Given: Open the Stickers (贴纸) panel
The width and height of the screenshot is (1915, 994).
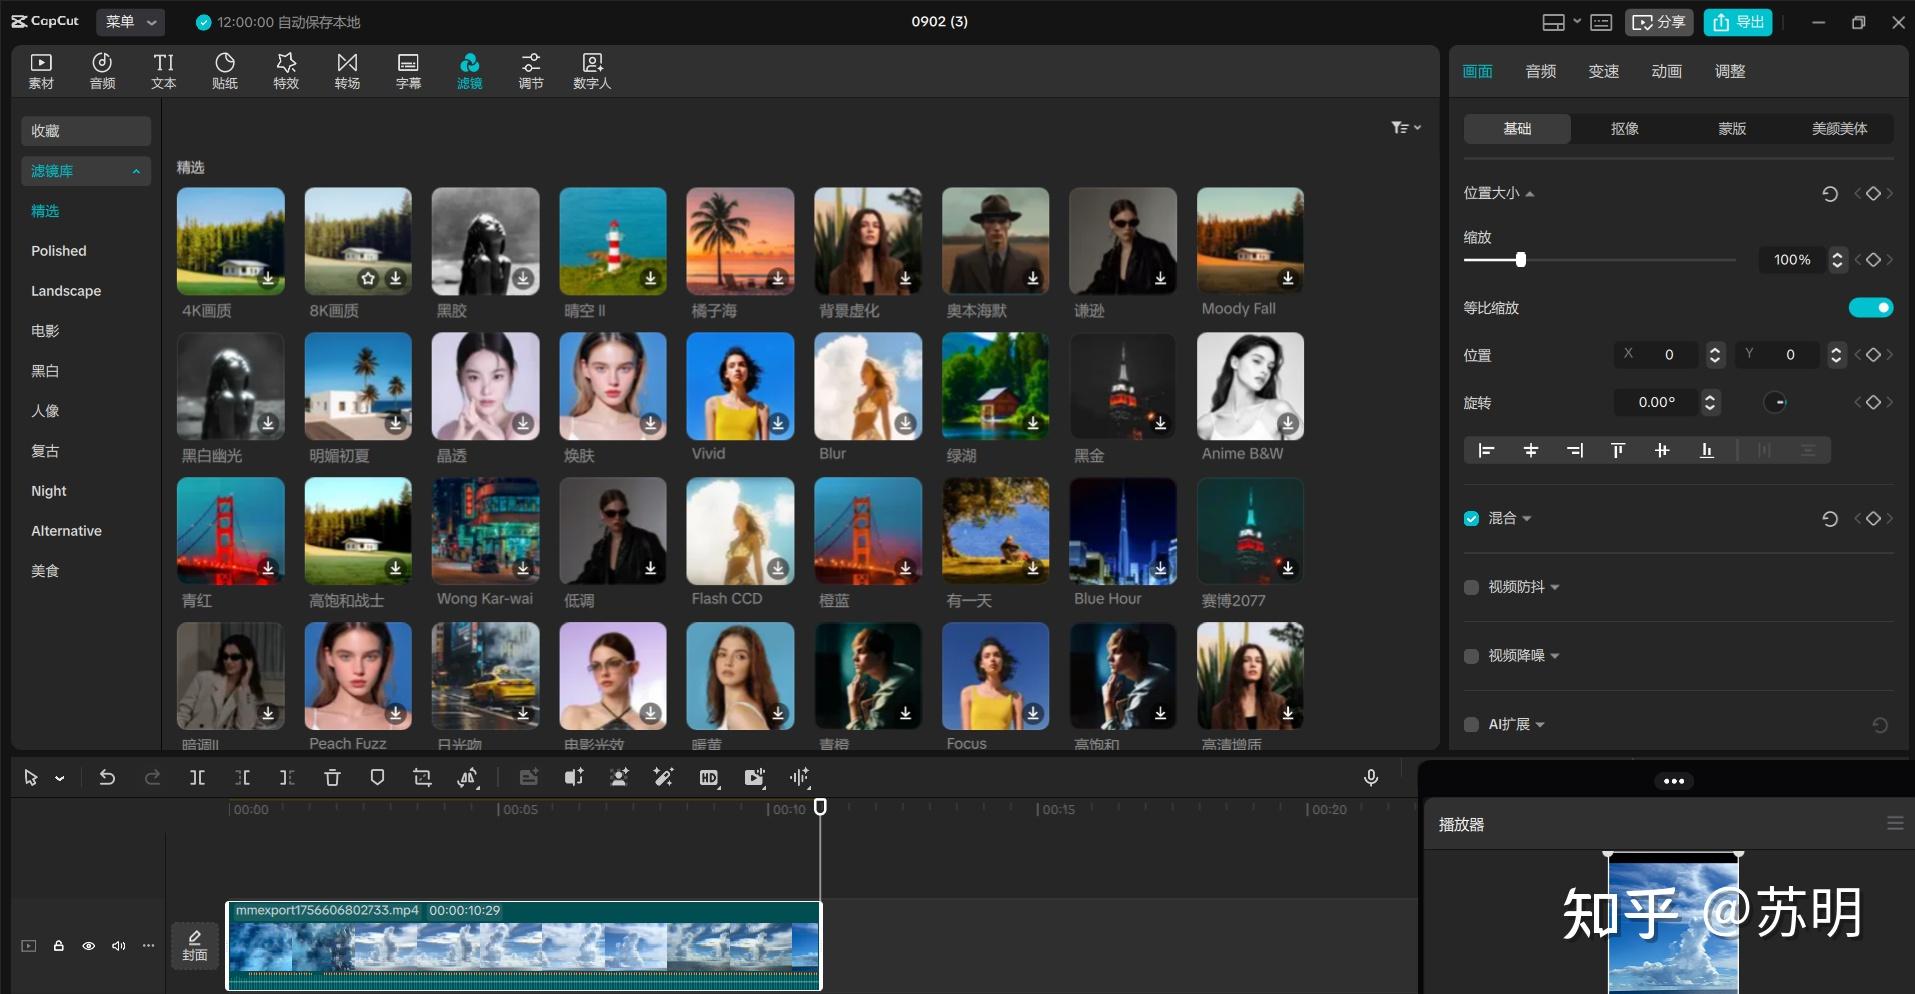Looking at the screenshot, I should 225,71.
